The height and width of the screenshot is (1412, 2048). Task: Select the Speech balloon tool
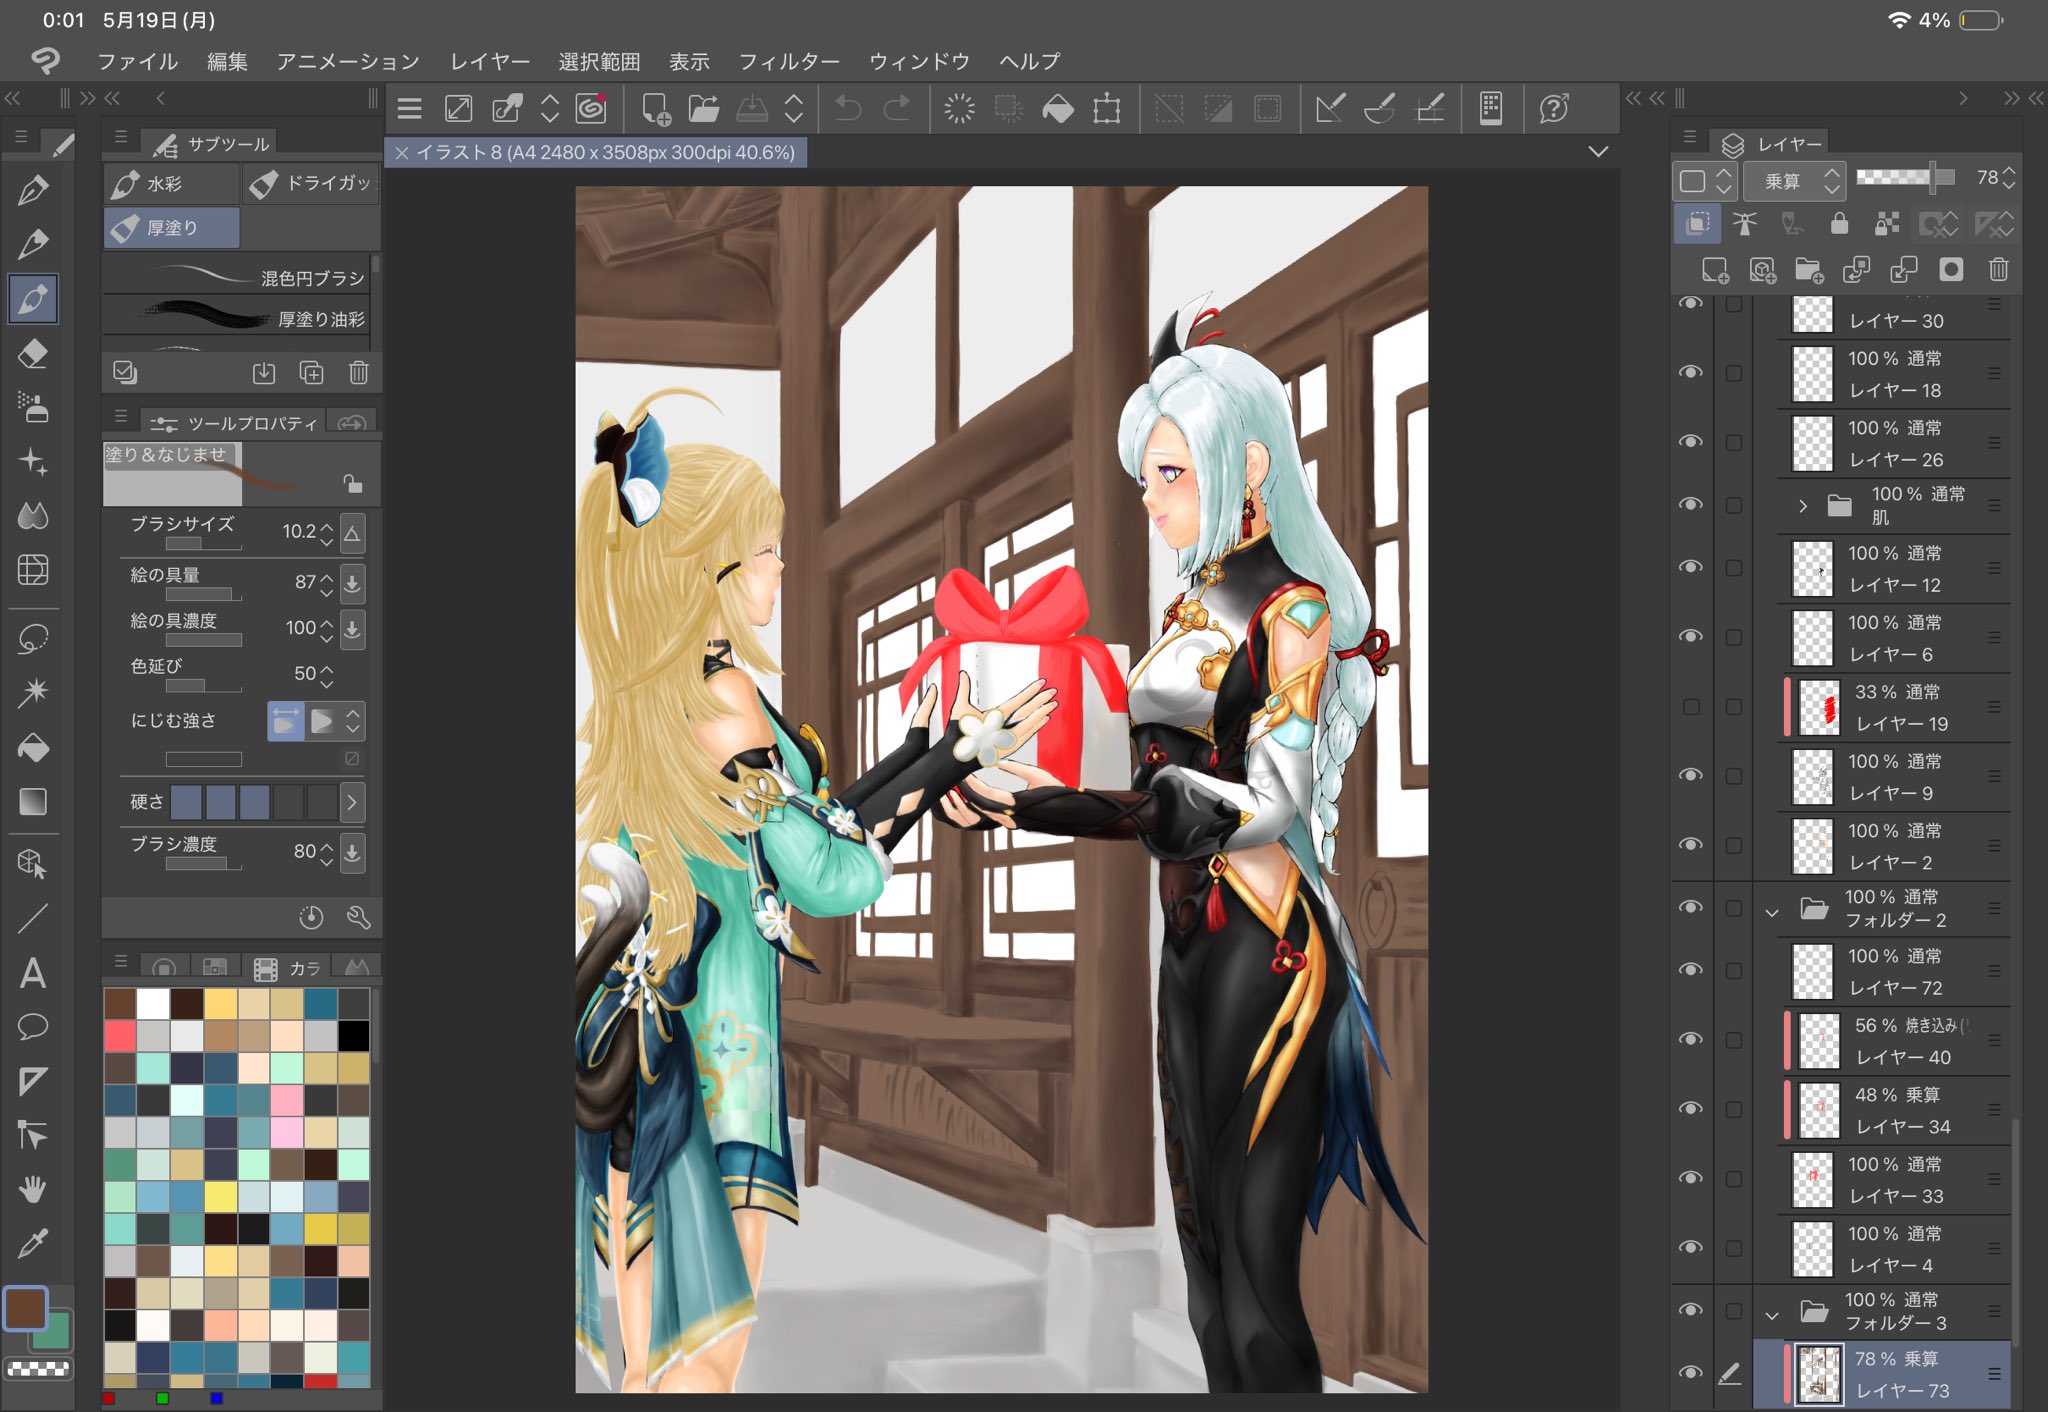[x=33, y=1026]
